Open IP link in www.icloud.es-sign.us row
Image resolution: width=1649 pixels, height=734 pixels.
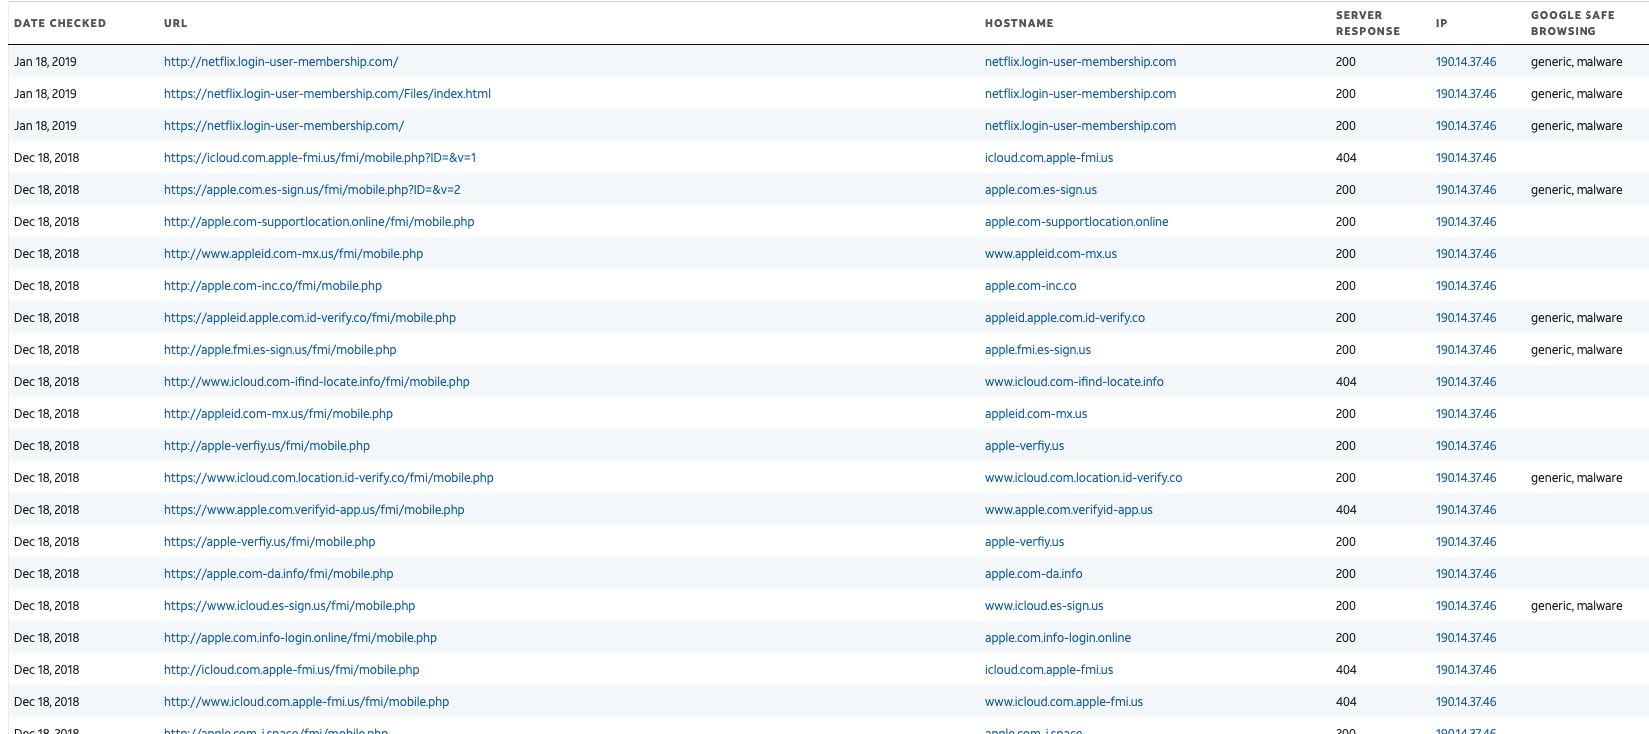point(1466,606)
